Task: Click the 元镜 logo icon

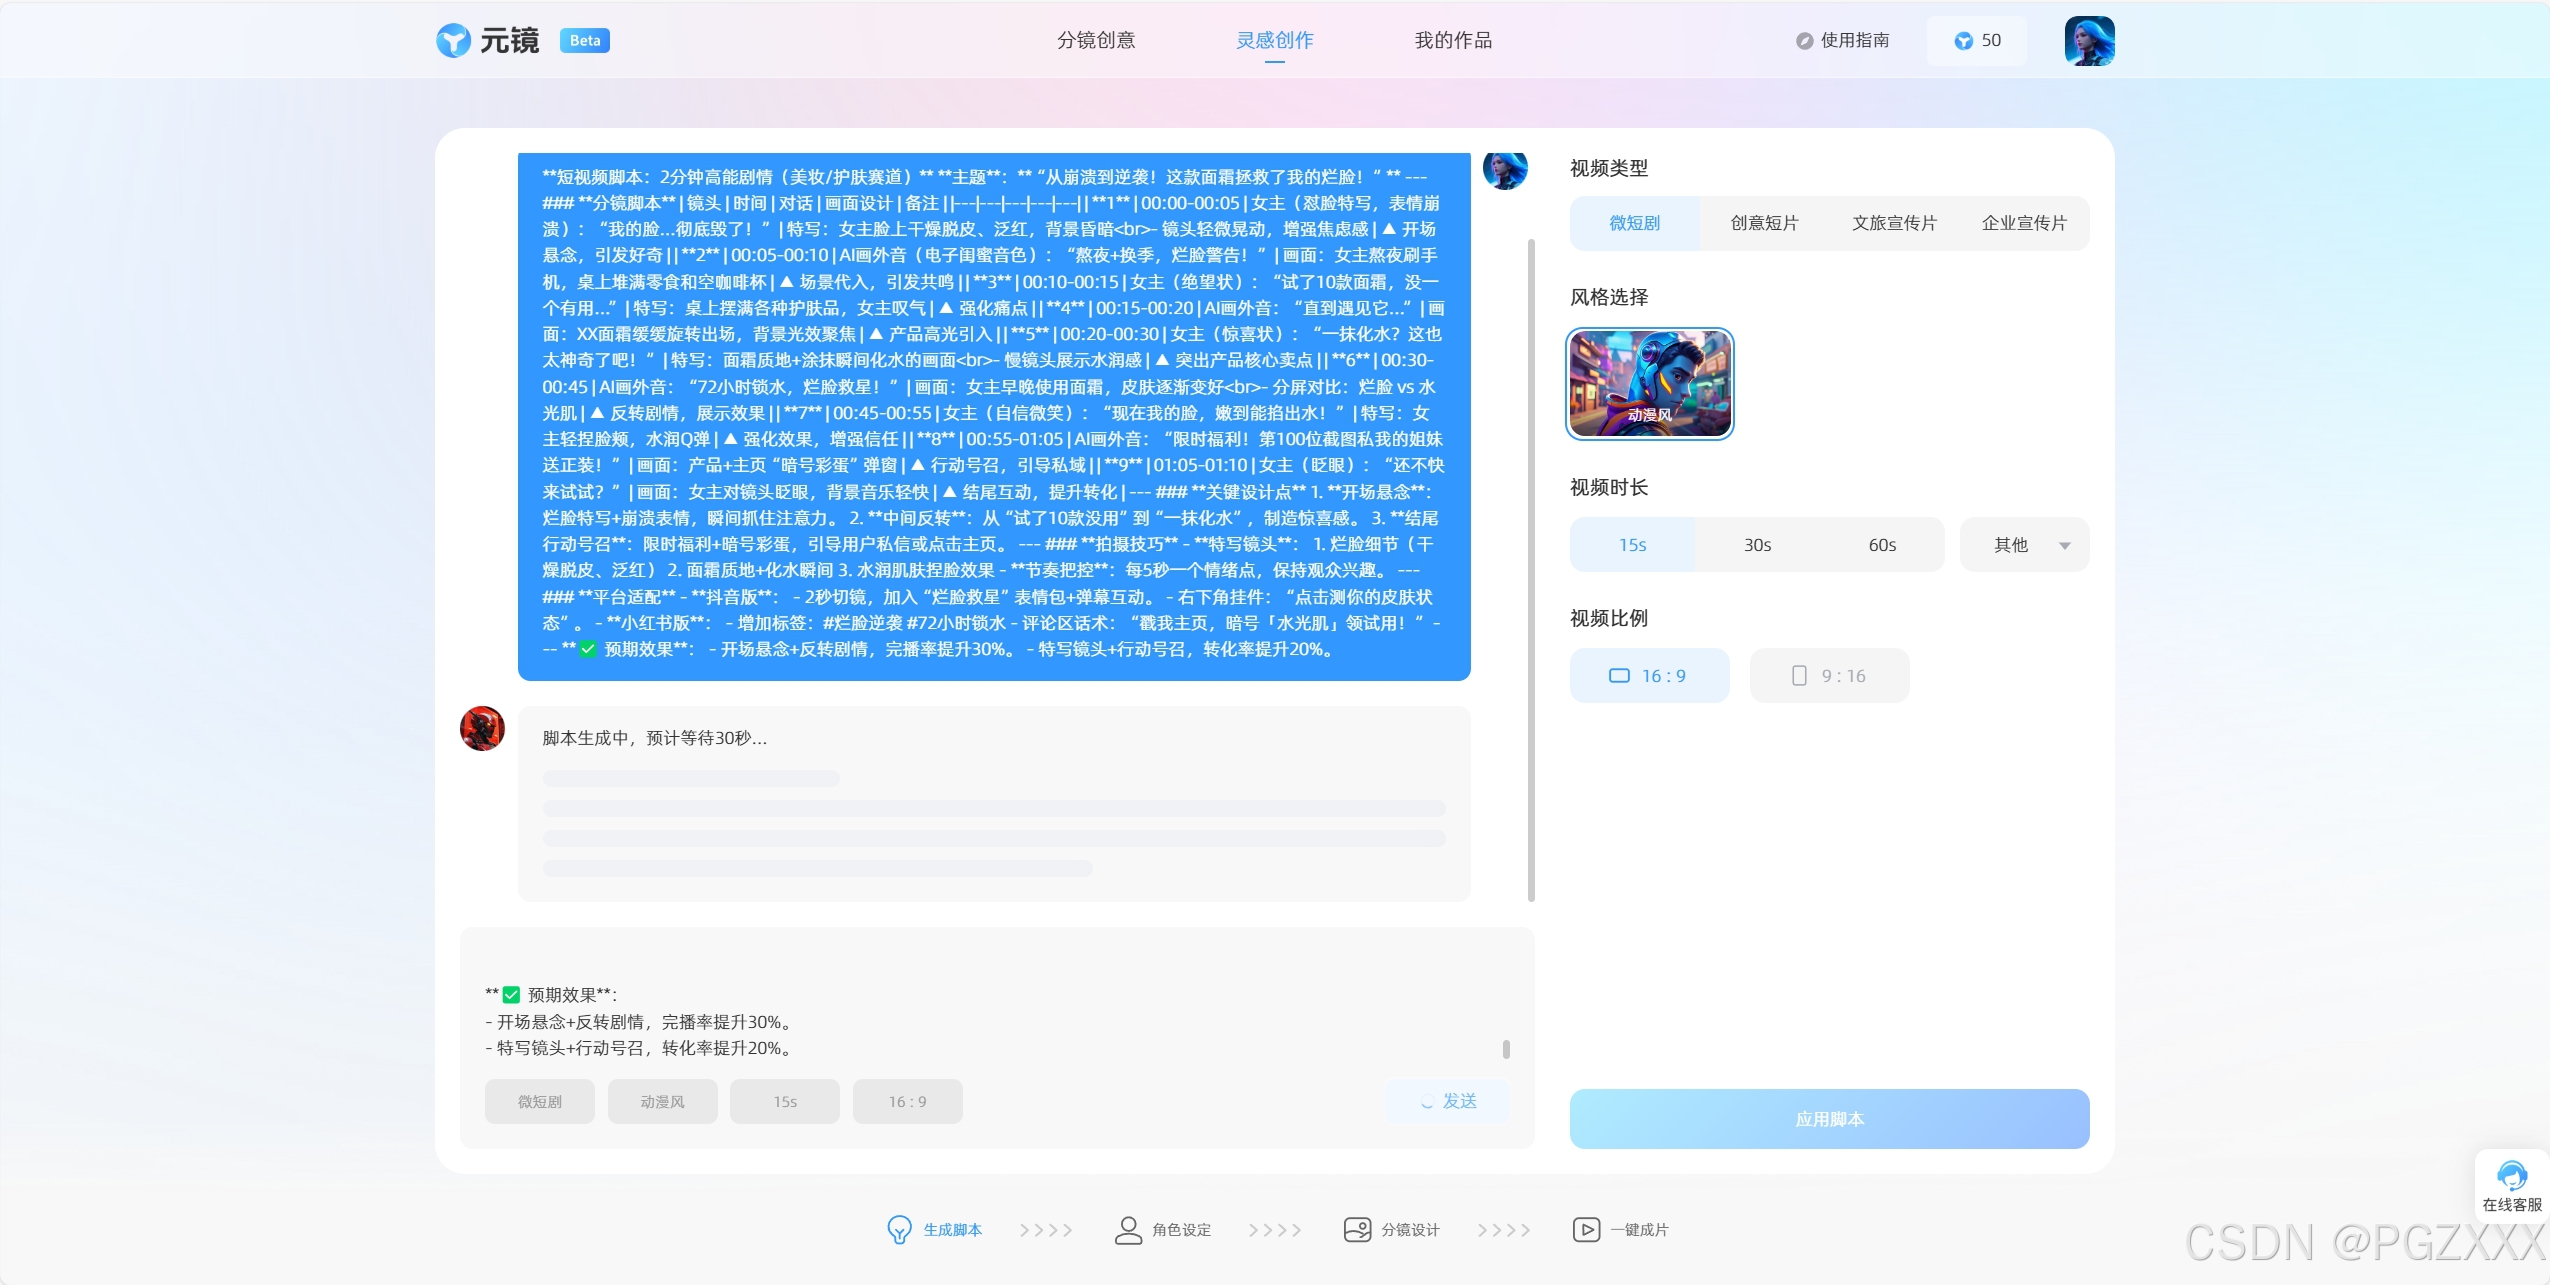Action: 453,41
